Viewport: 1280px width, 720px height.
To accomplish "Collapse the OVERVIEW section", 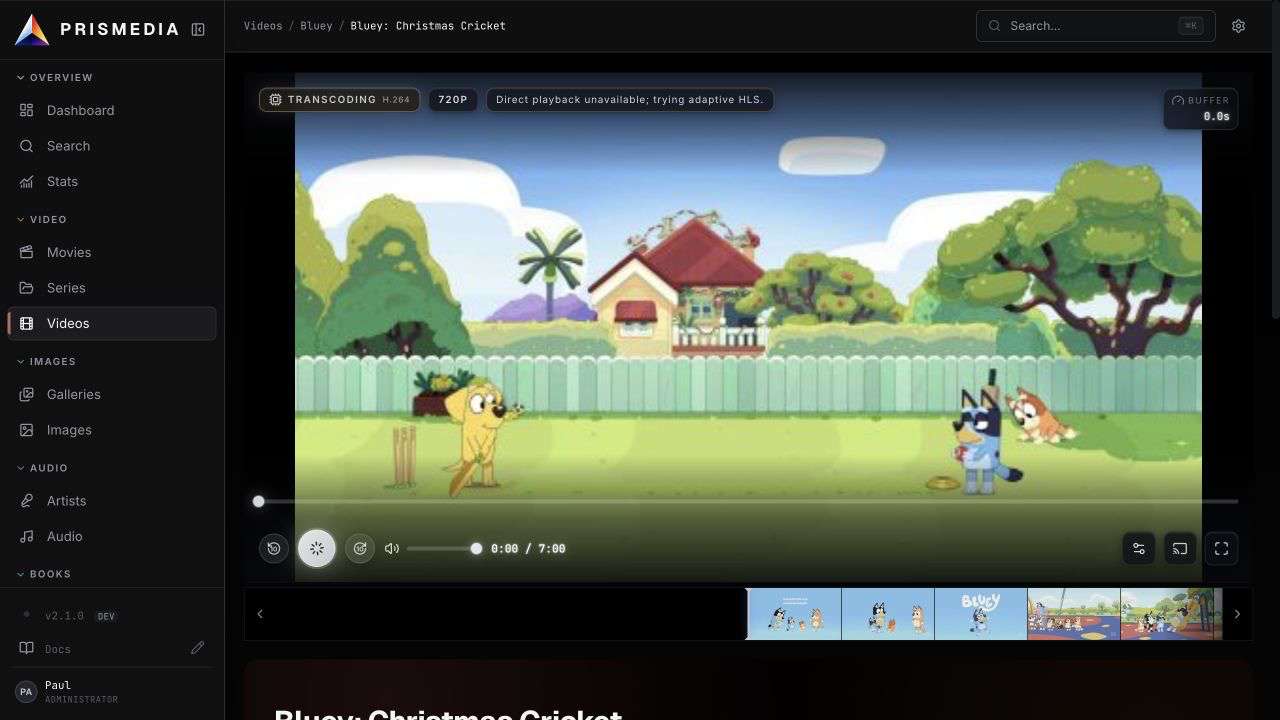I will [x=55, y=77].
